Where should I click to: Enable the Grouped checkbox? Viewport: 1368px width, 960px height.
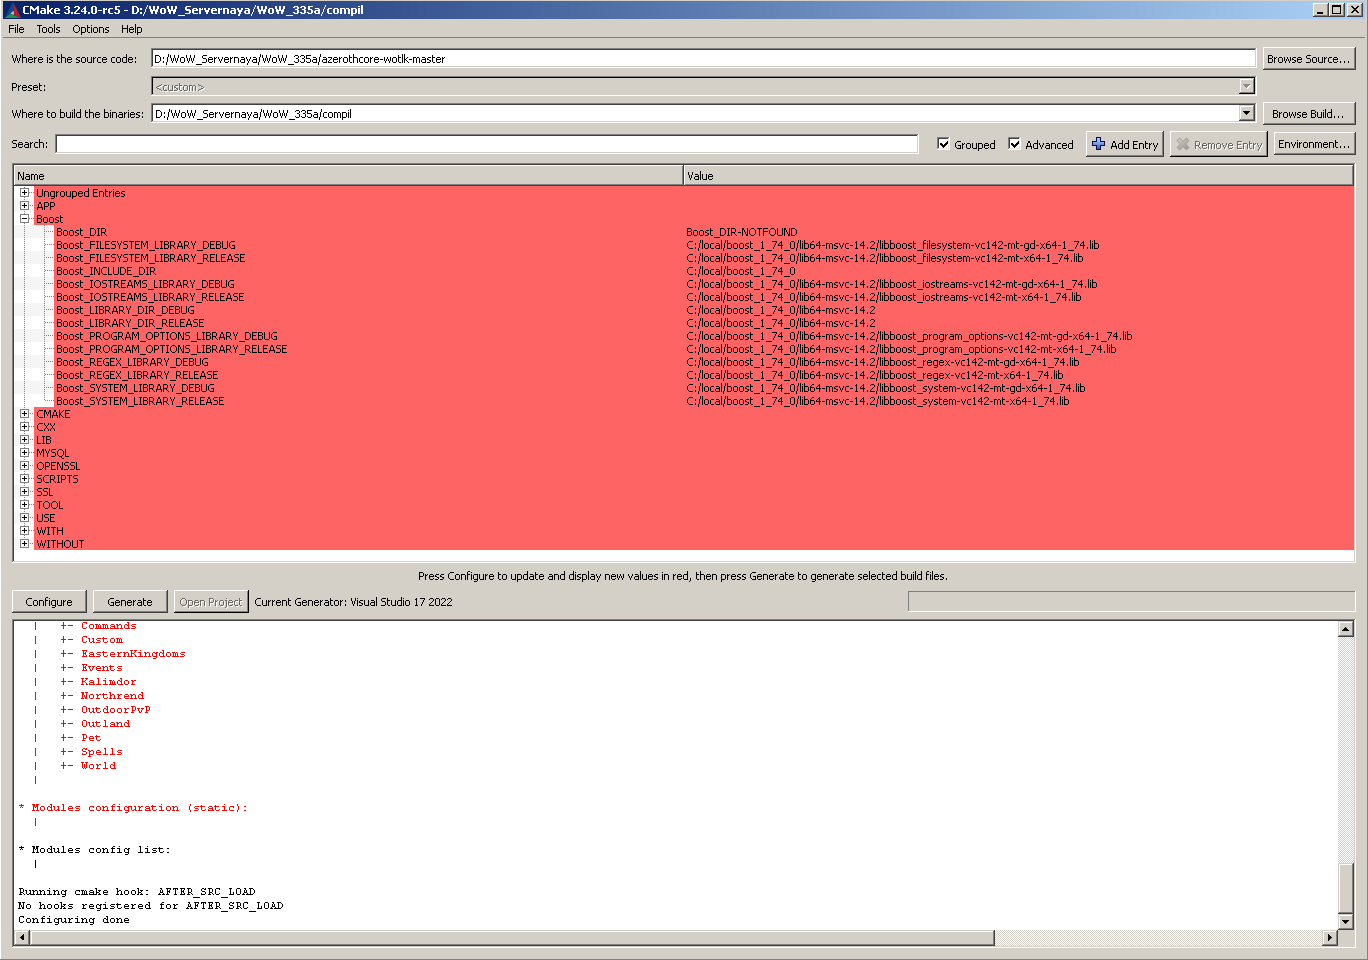coord(943,144)
